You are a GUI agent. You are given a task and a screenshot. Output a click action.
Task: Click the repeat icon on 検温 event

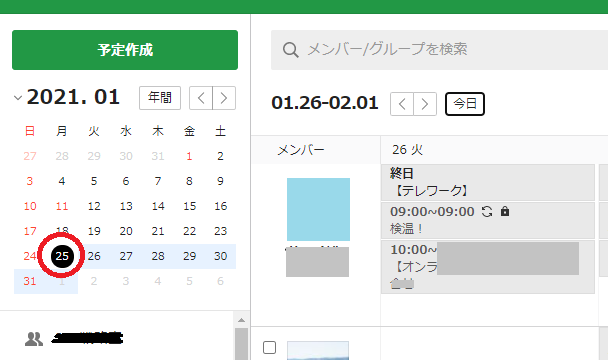[487, 211]
